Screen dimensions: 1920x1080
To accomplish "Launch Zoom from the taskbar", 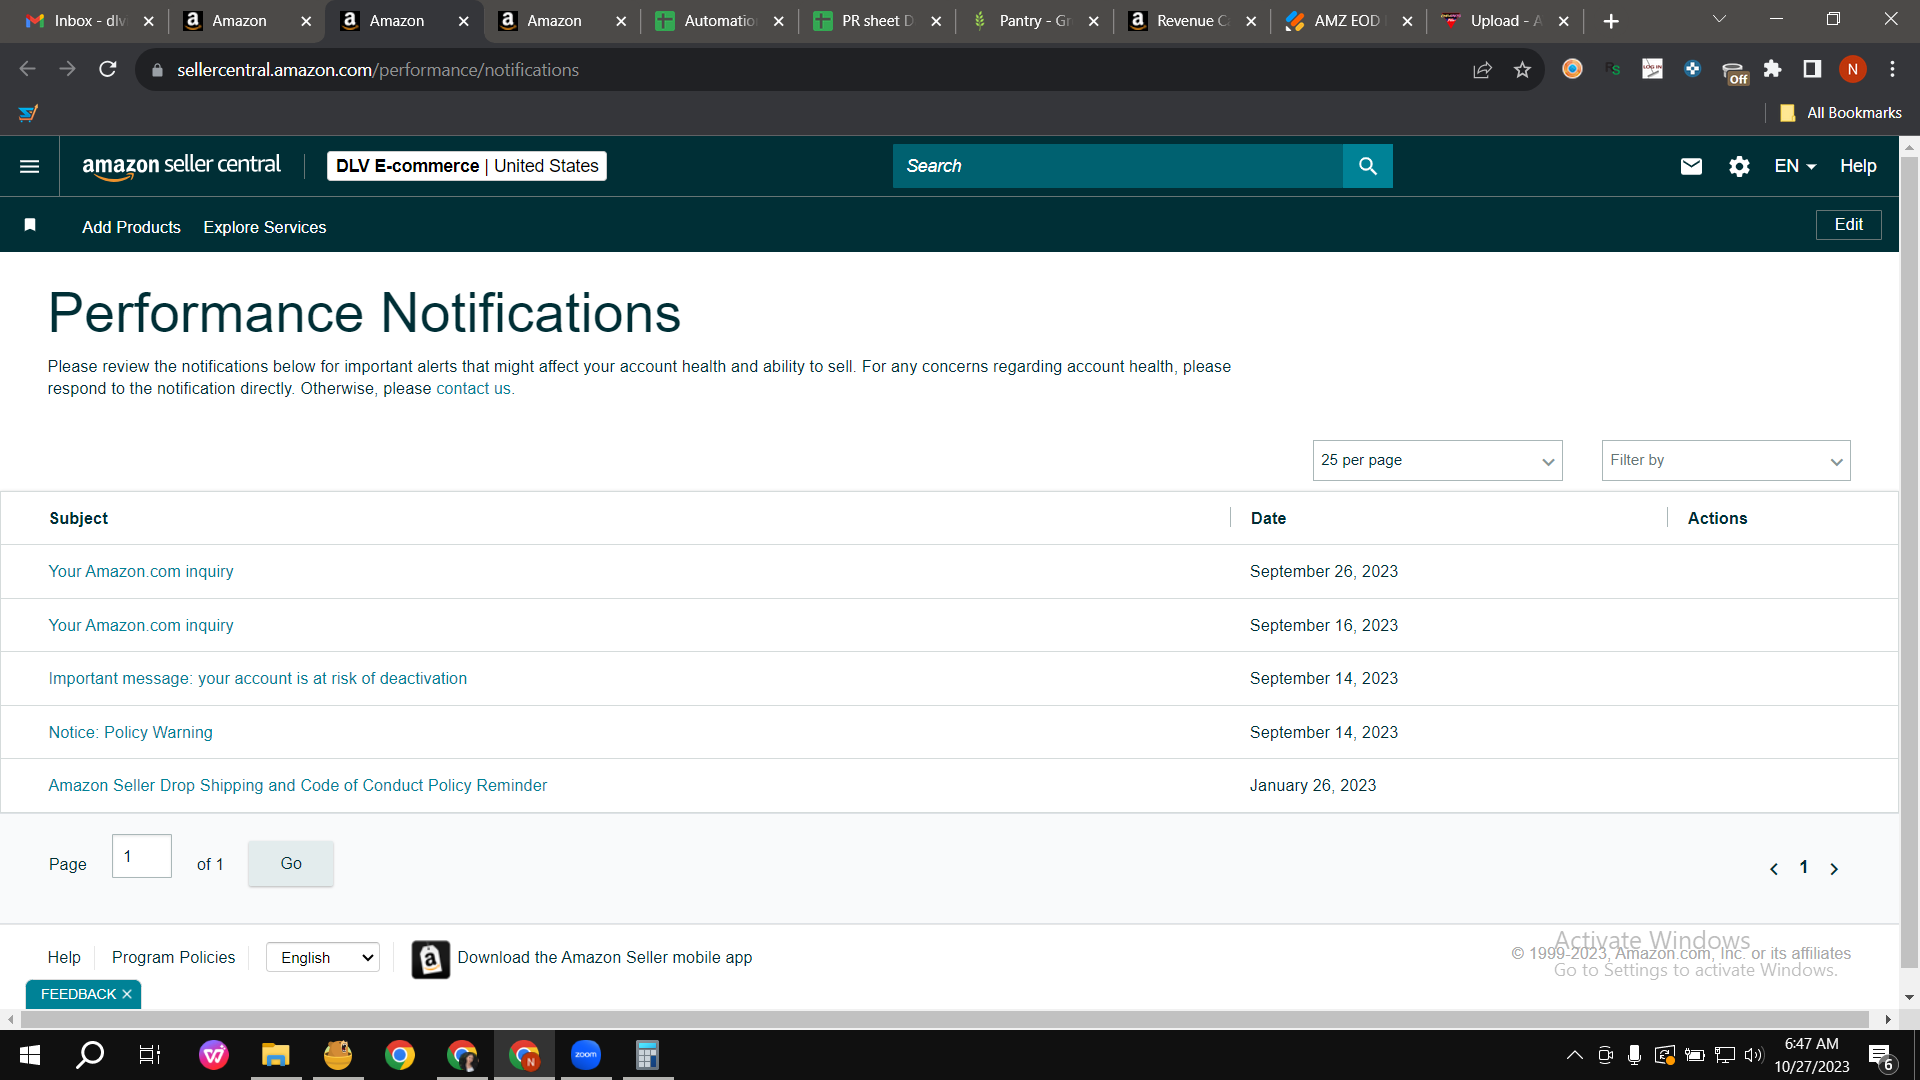I will tap(586, 1055).
